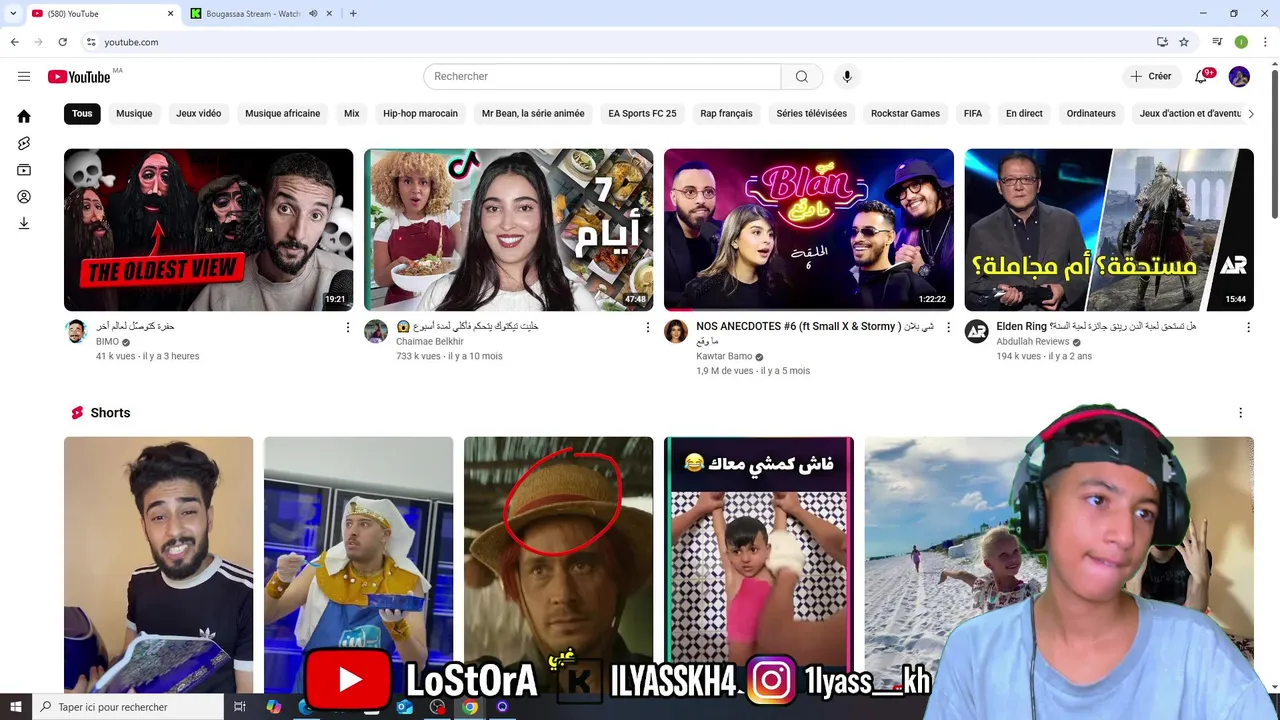Open Chrome media controls icon
This screenshot has width=1280, height=720.
pos(1217,42)
